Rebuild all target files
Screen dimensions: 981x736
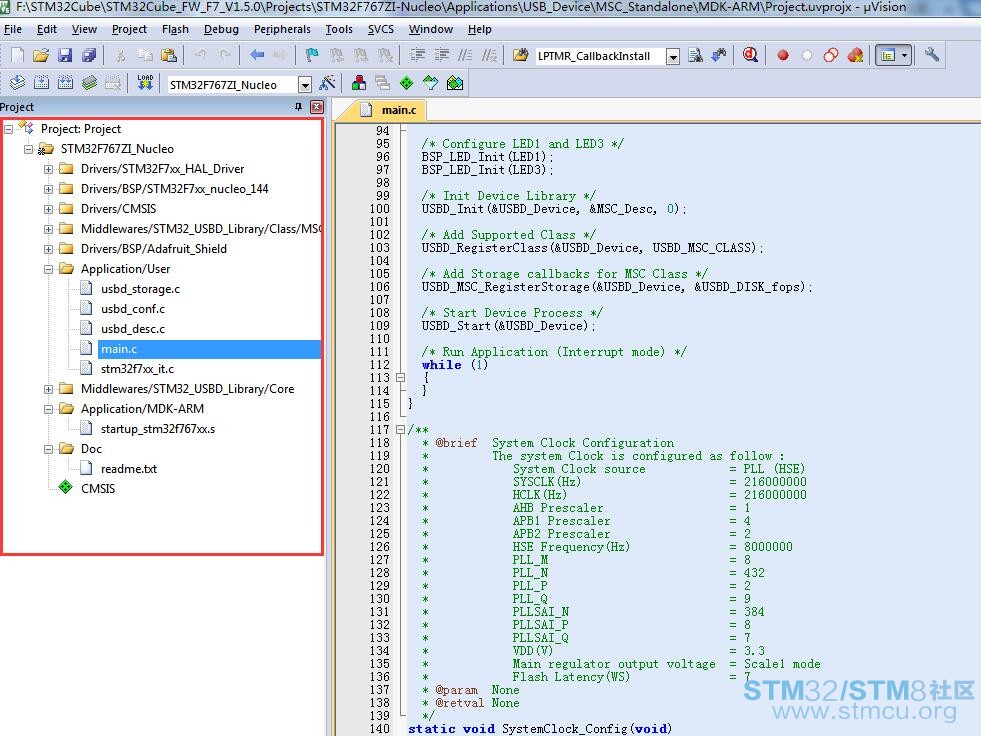click(65, 83)
